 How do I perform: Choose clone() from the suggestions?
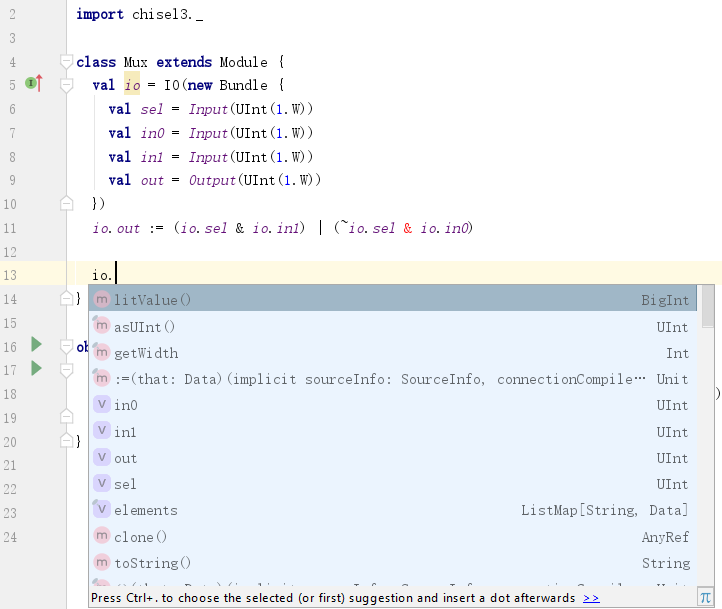(392, 536)
